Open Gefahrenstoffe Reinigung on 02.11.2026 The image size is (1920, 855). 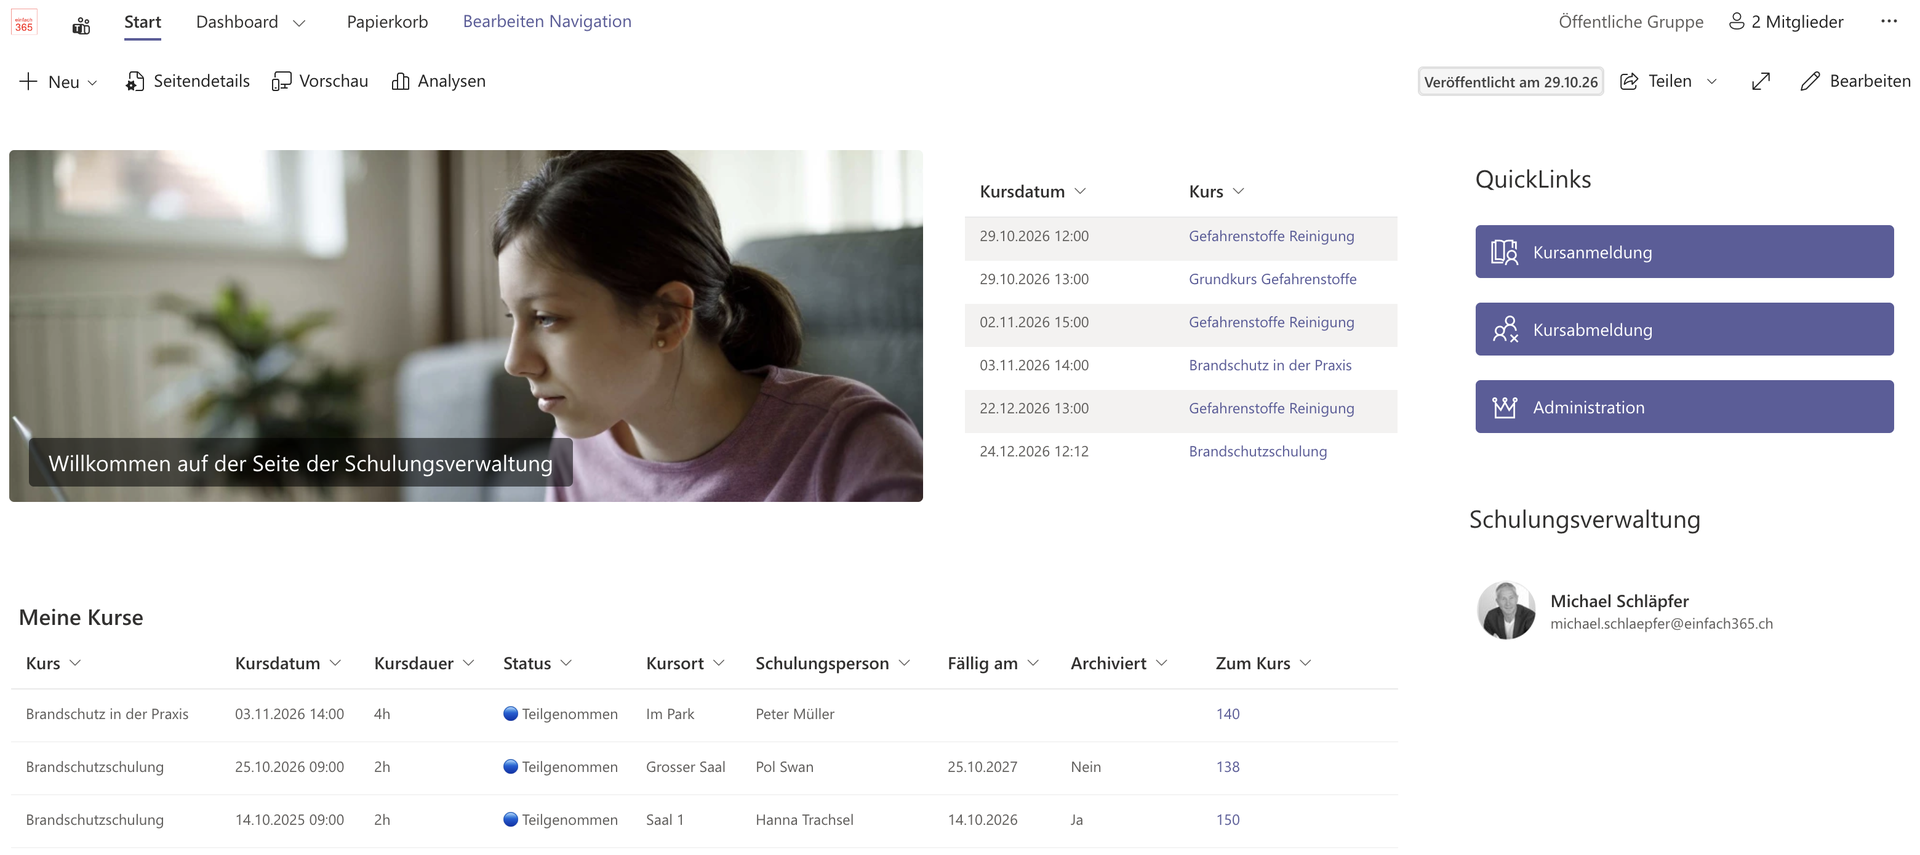pyautogui.click(x=1271, y=322)
